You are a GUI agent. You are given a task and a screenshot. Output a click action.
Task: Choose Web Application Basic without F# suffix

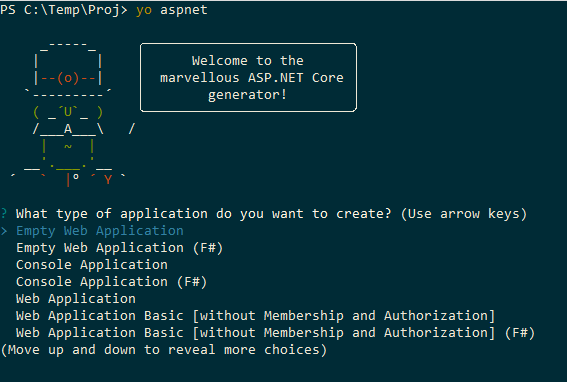tap(255, 316)
